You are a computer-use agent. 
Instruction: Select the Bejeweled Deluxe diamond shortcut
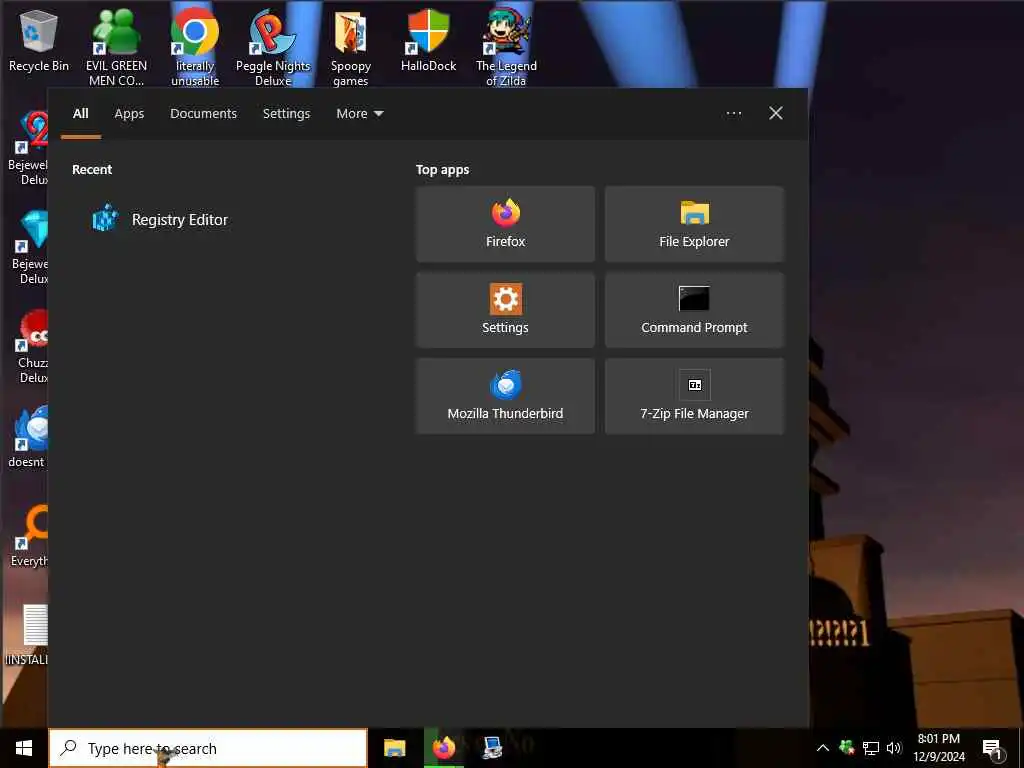pyautogui.click(x=31, y=247)
